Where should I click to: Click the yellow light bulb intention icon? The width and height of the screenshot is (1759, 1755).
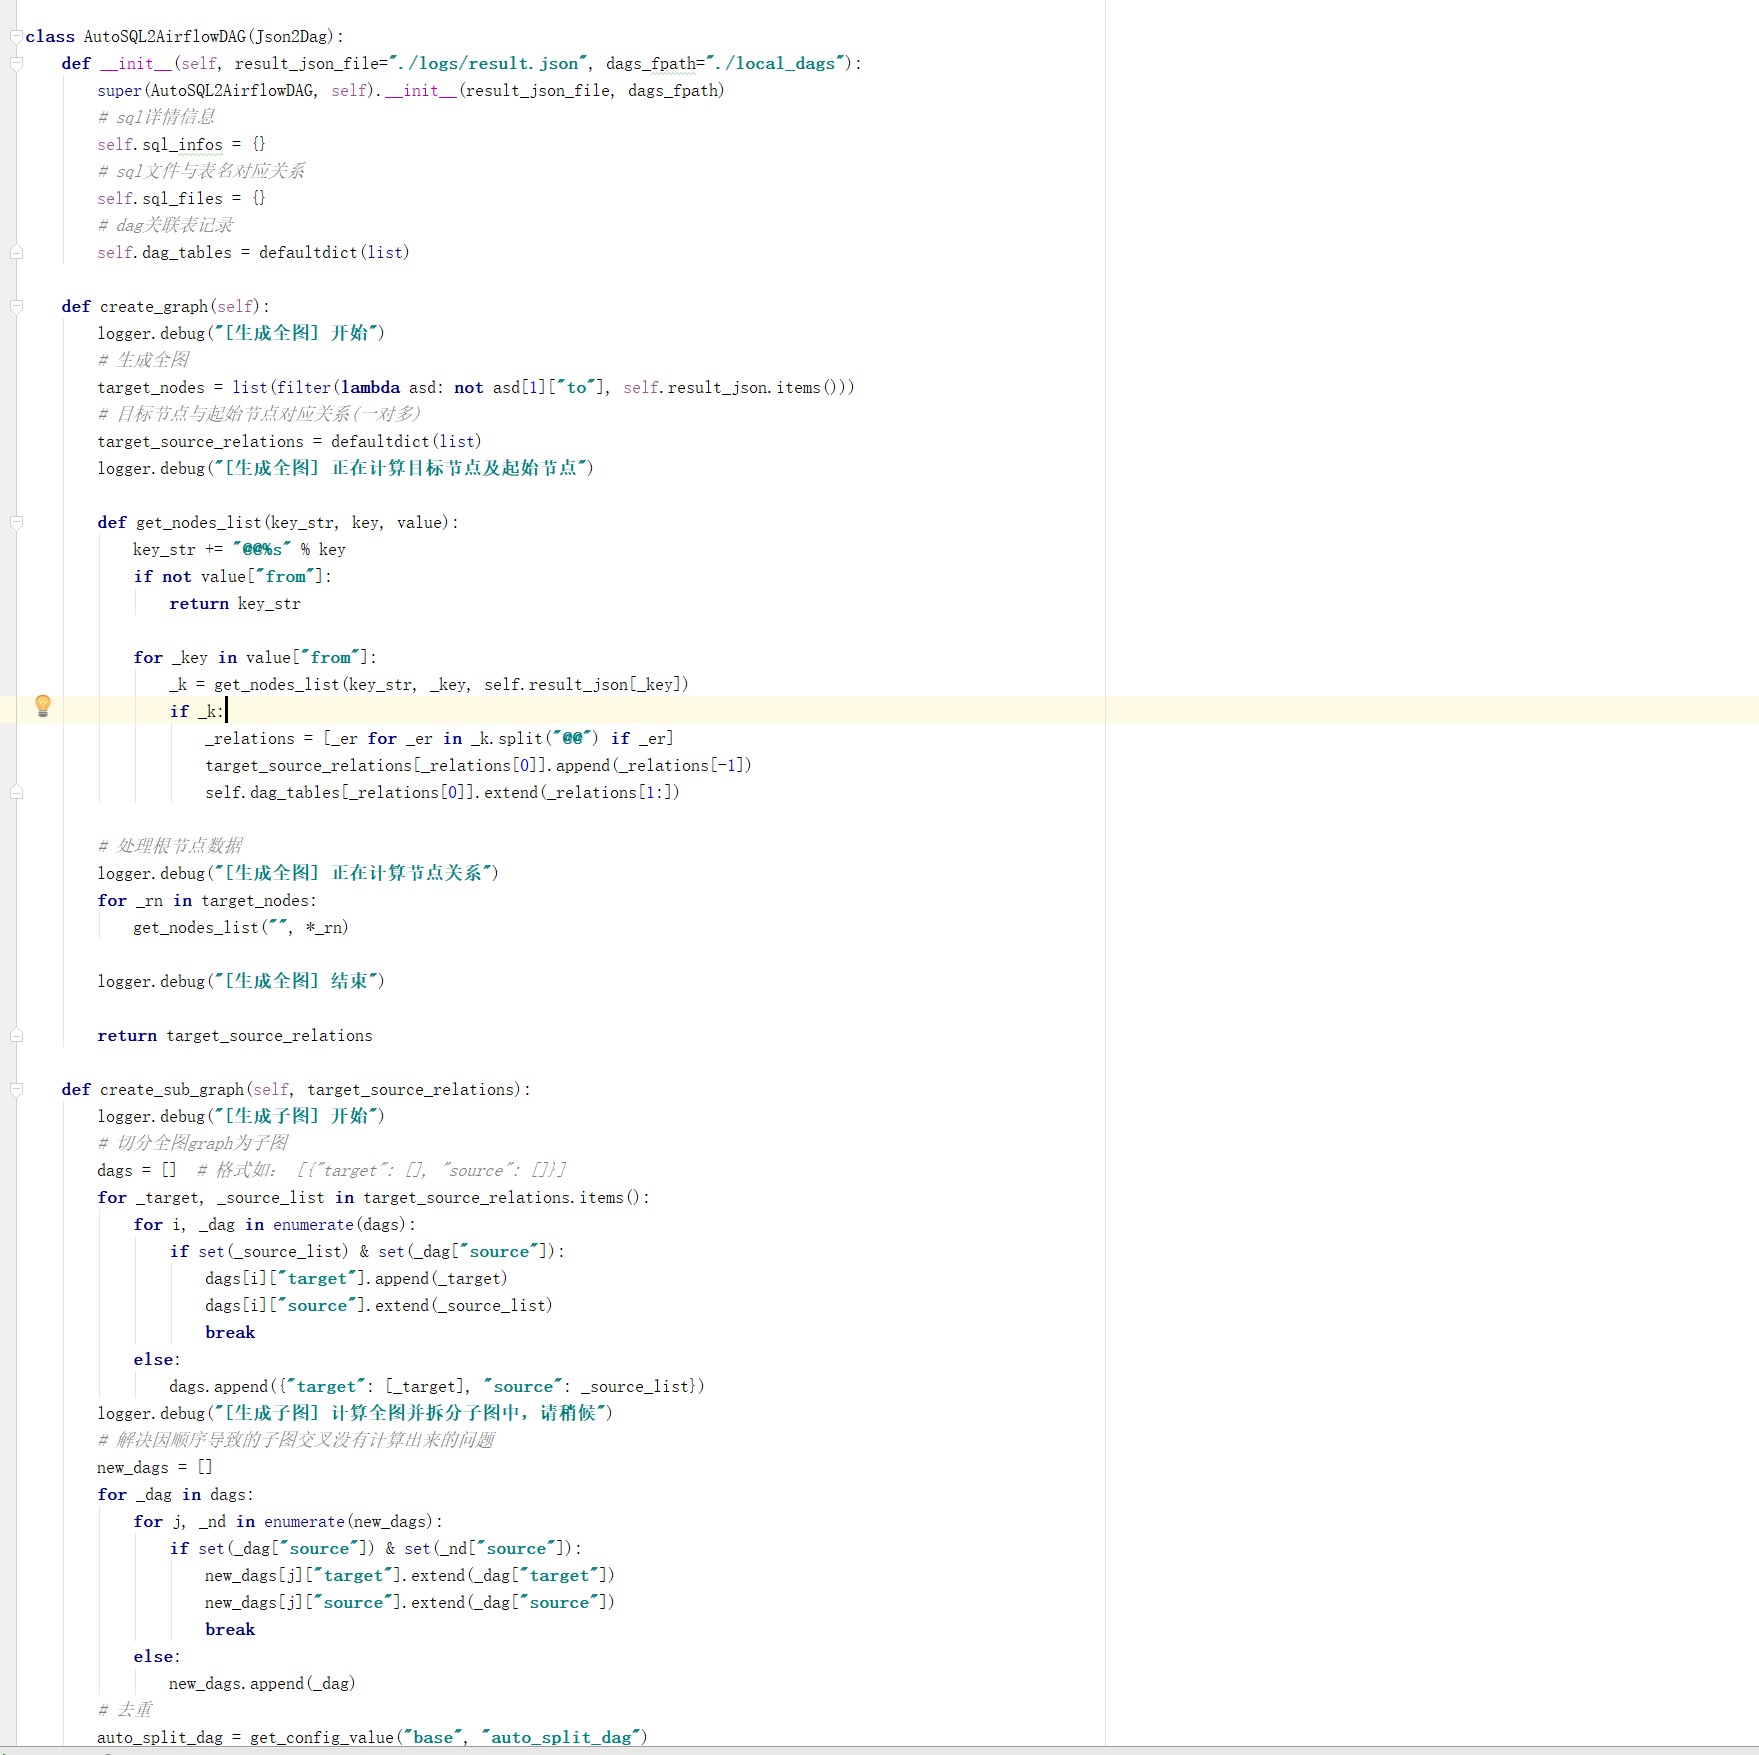point(43,705)
